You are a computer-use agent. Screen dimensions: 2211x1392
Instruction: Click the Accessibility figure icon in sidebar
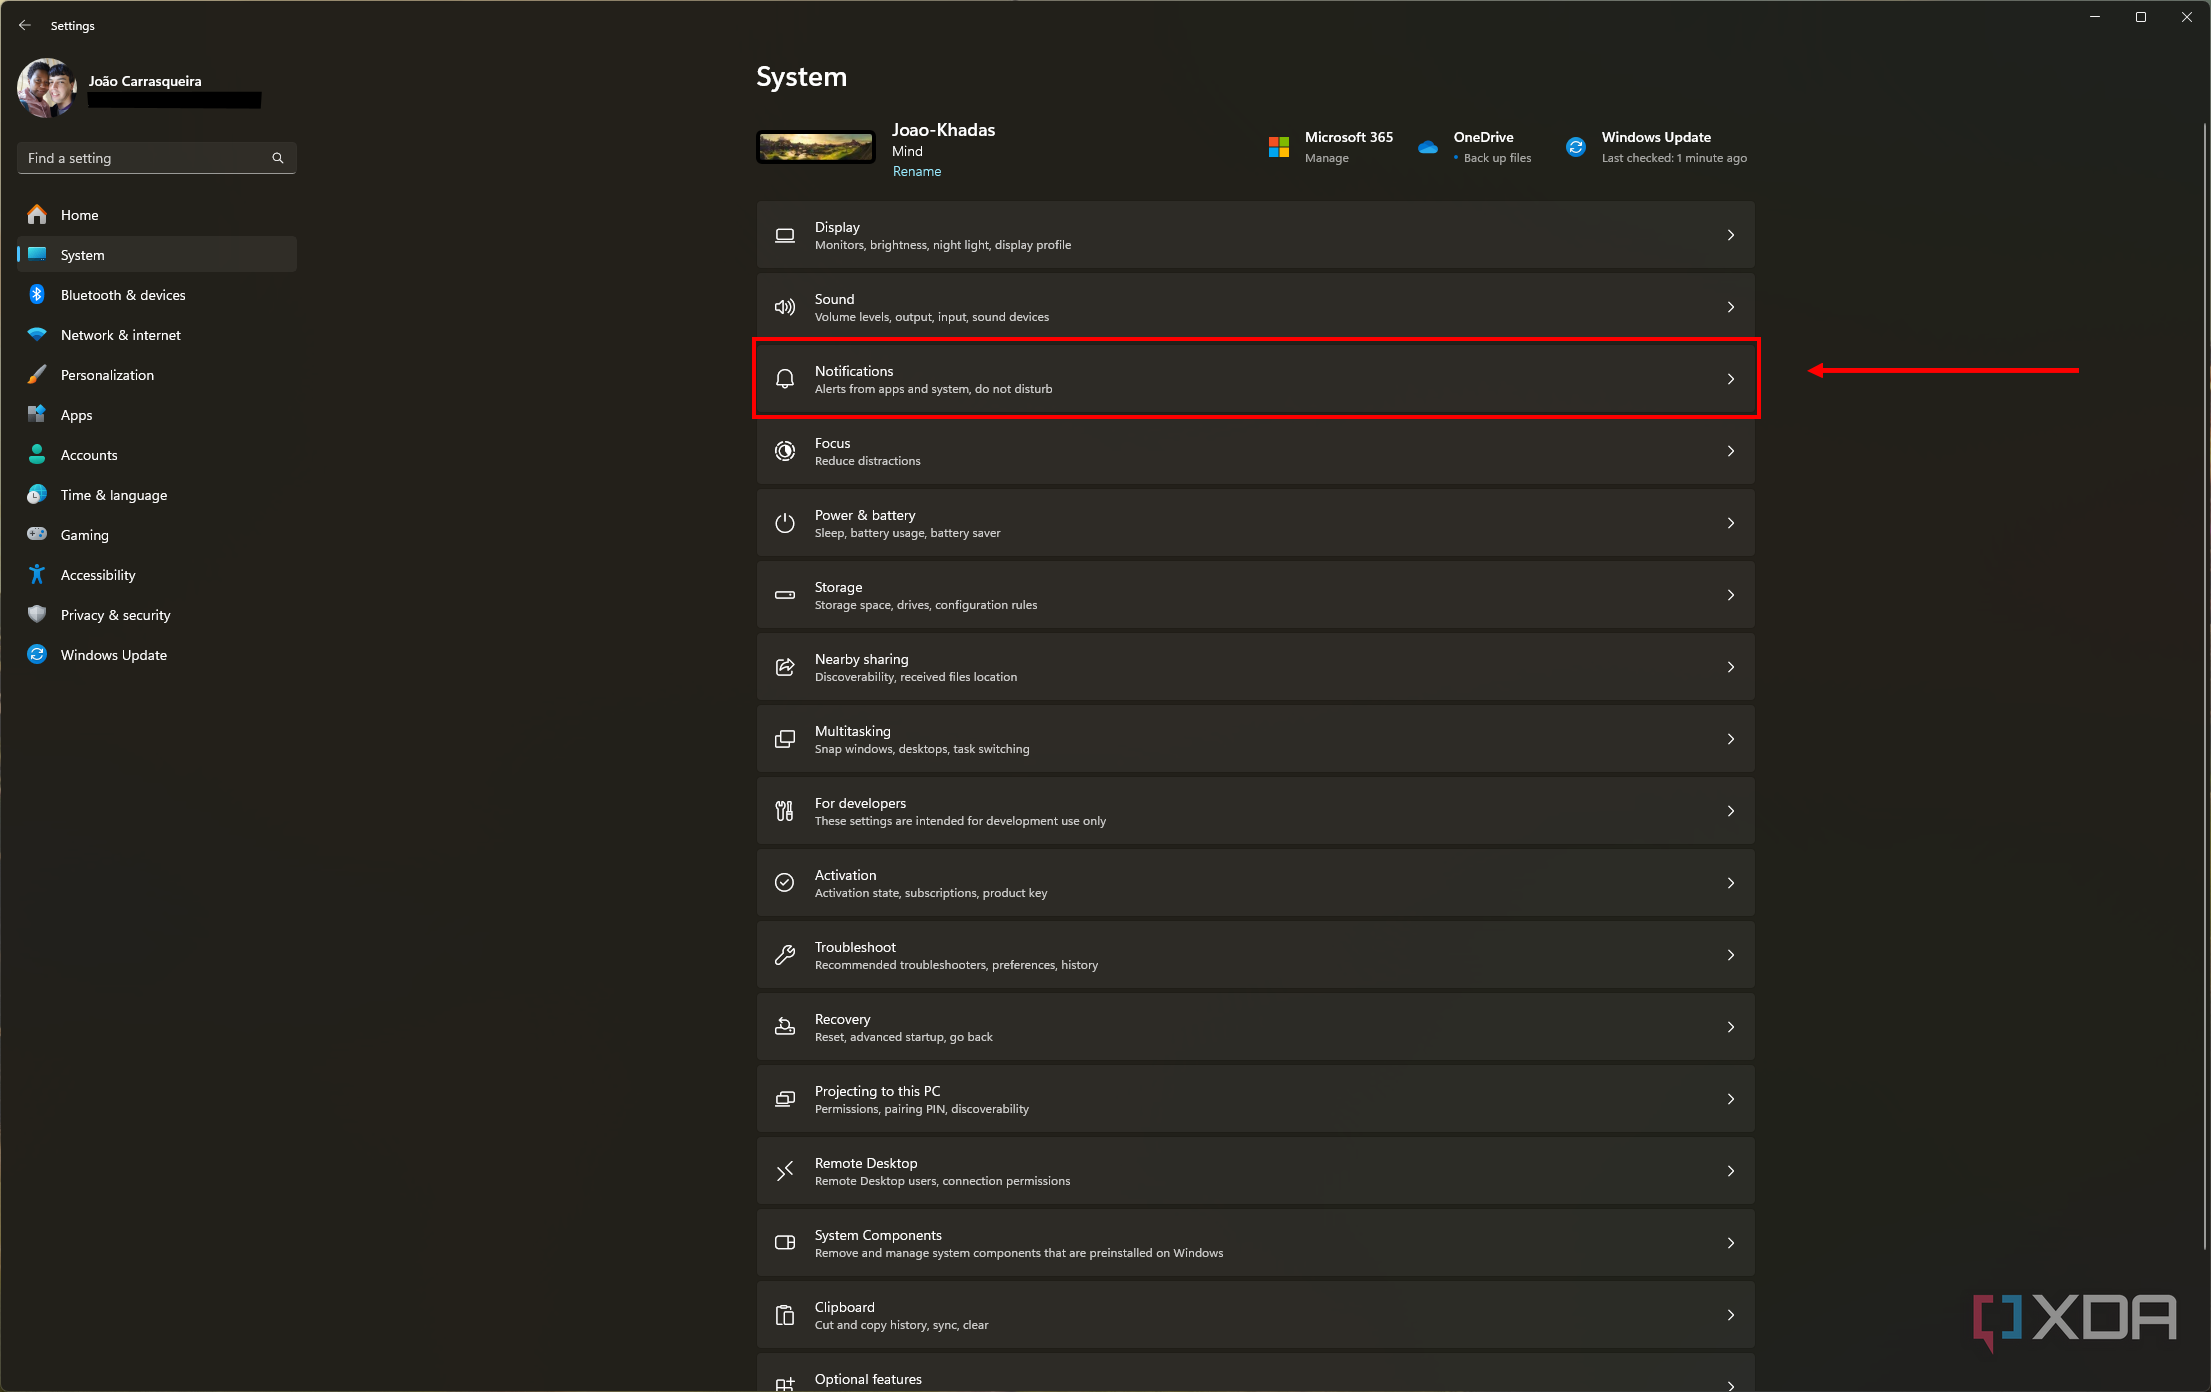click(37, 574)
